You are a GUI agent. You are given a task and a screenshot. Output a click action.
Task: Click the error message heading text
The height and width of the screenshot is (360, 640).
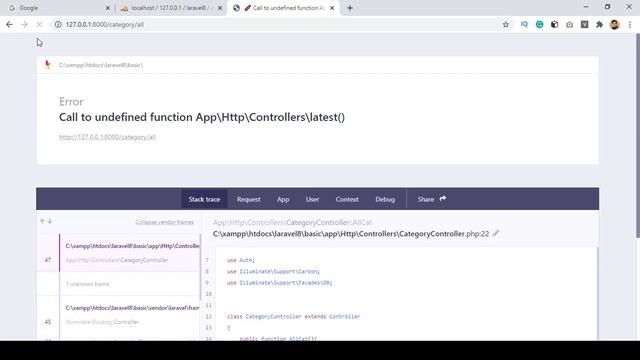202,117
